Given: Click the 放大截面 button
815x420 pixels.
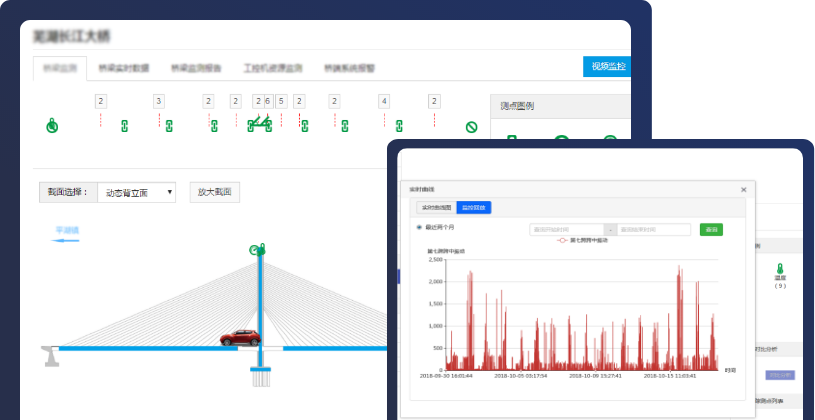Looking at the screenshot, I should pyautogui.click(x=214, y=192).
